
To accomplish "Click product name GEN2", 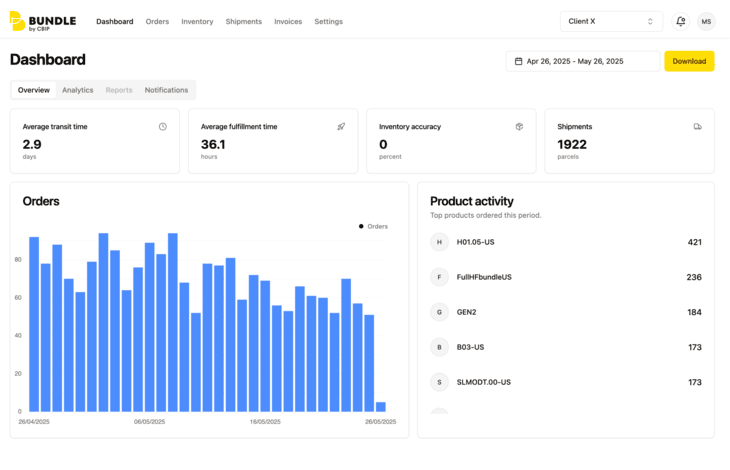I will click(x=466, y=312).
